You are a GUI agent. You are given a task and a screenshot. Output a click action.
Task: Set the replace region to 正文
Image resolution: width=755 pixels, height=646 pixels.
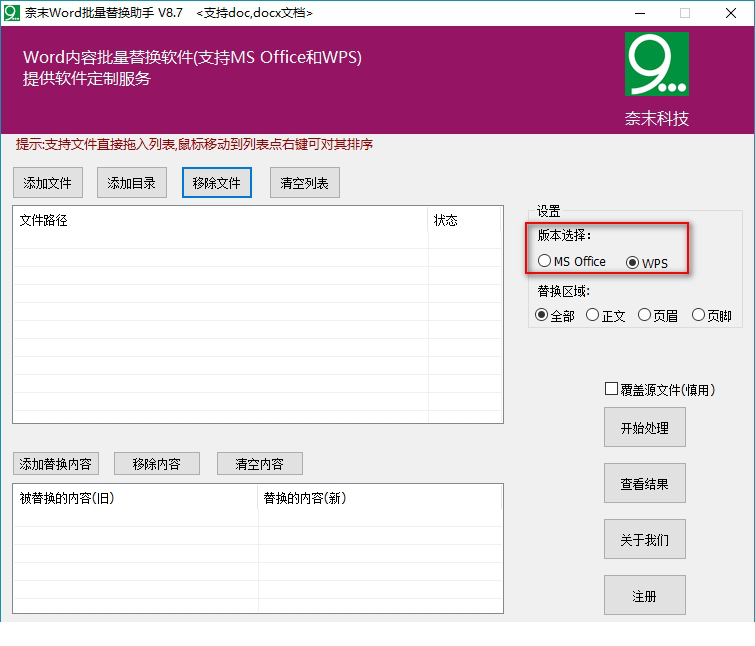593,315
